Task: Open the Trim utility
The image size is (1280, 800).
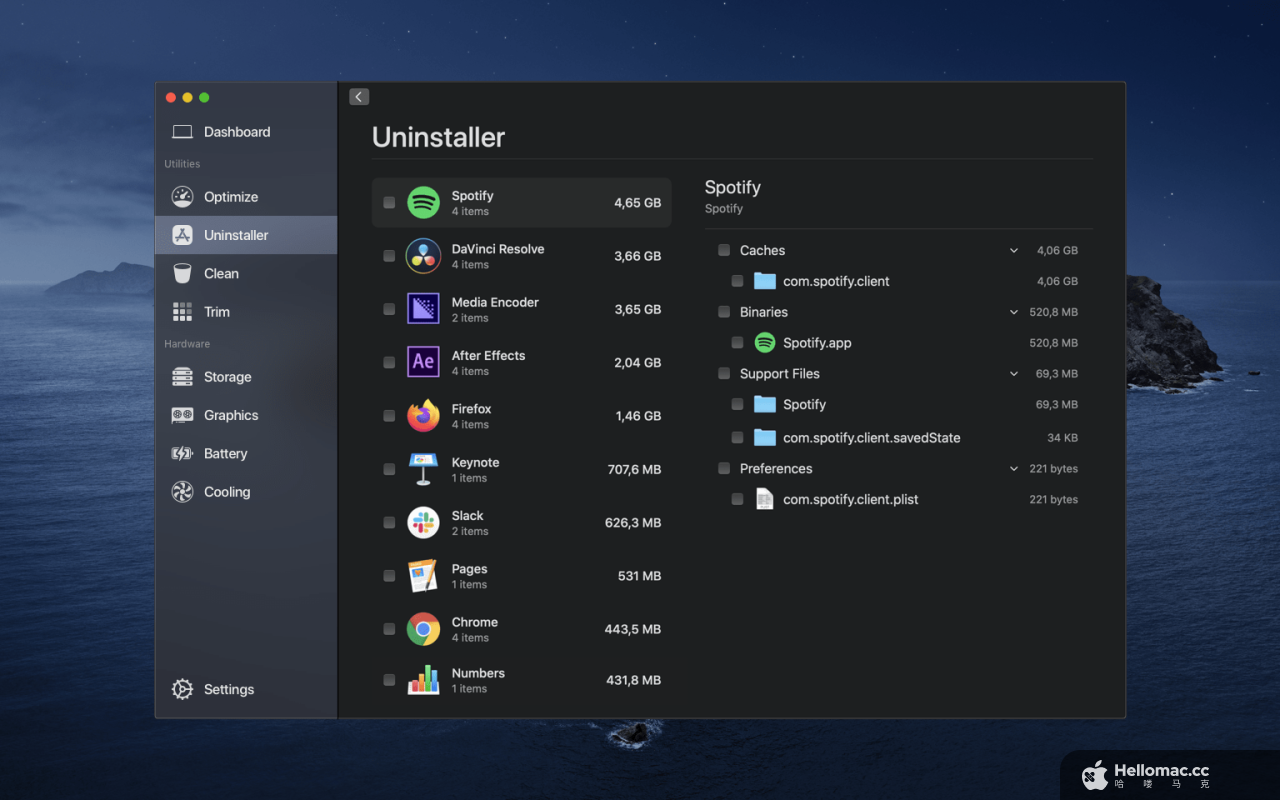Action: (246, 312)
